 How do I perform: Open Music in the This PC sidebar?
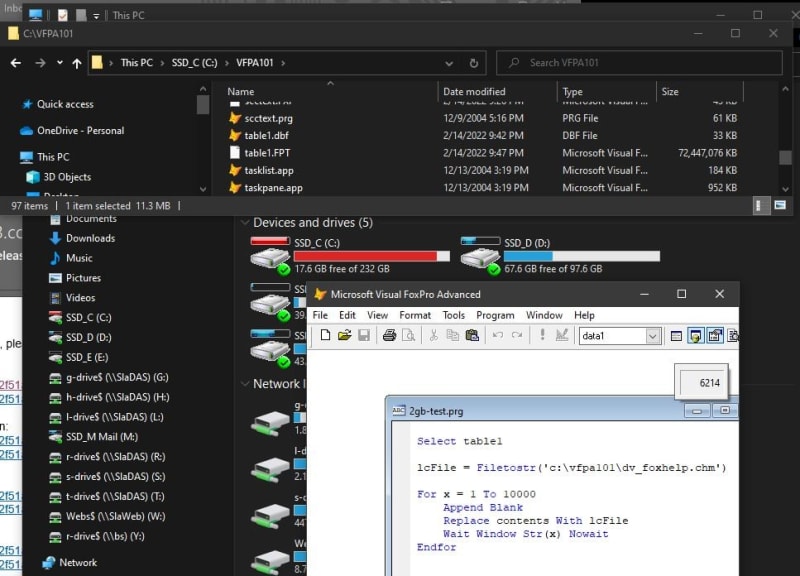79,258
